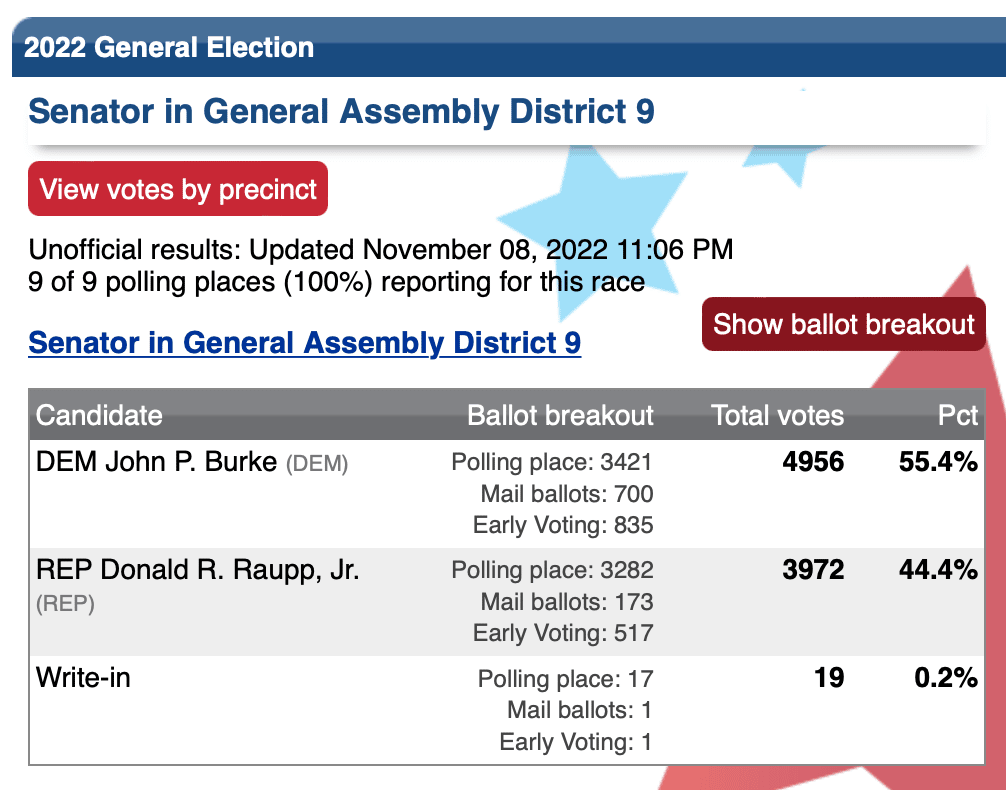The image size is (1006, 790).
Task: Open the Senator in General Assembly District 9 link
Action: click(305, 343)
